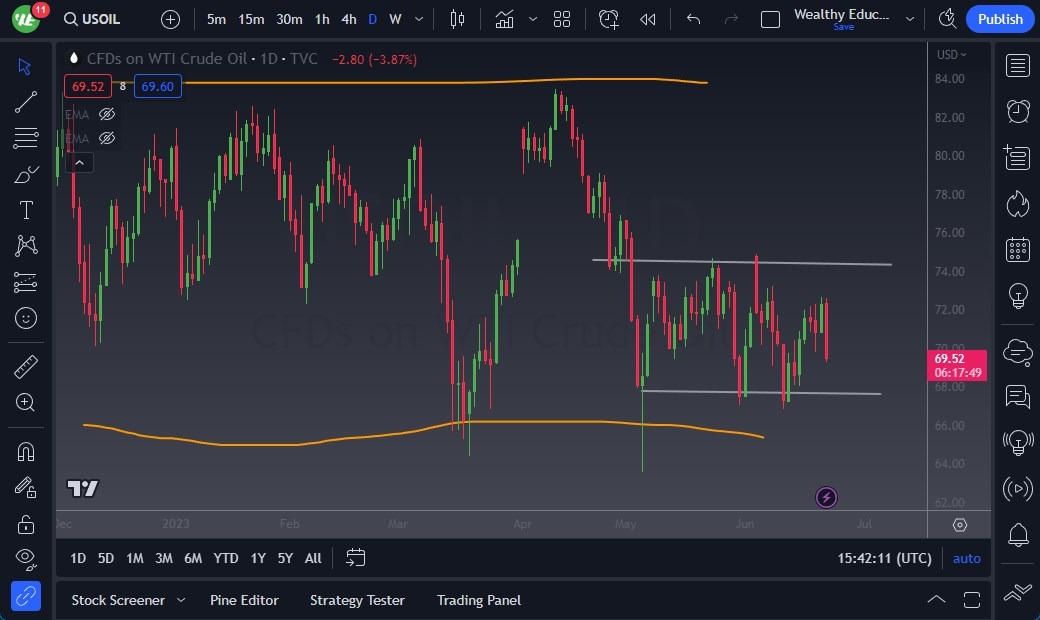Toggle visibility of the first EMA indicator
The image size is (1040, 620).
[x=107, y=114]
